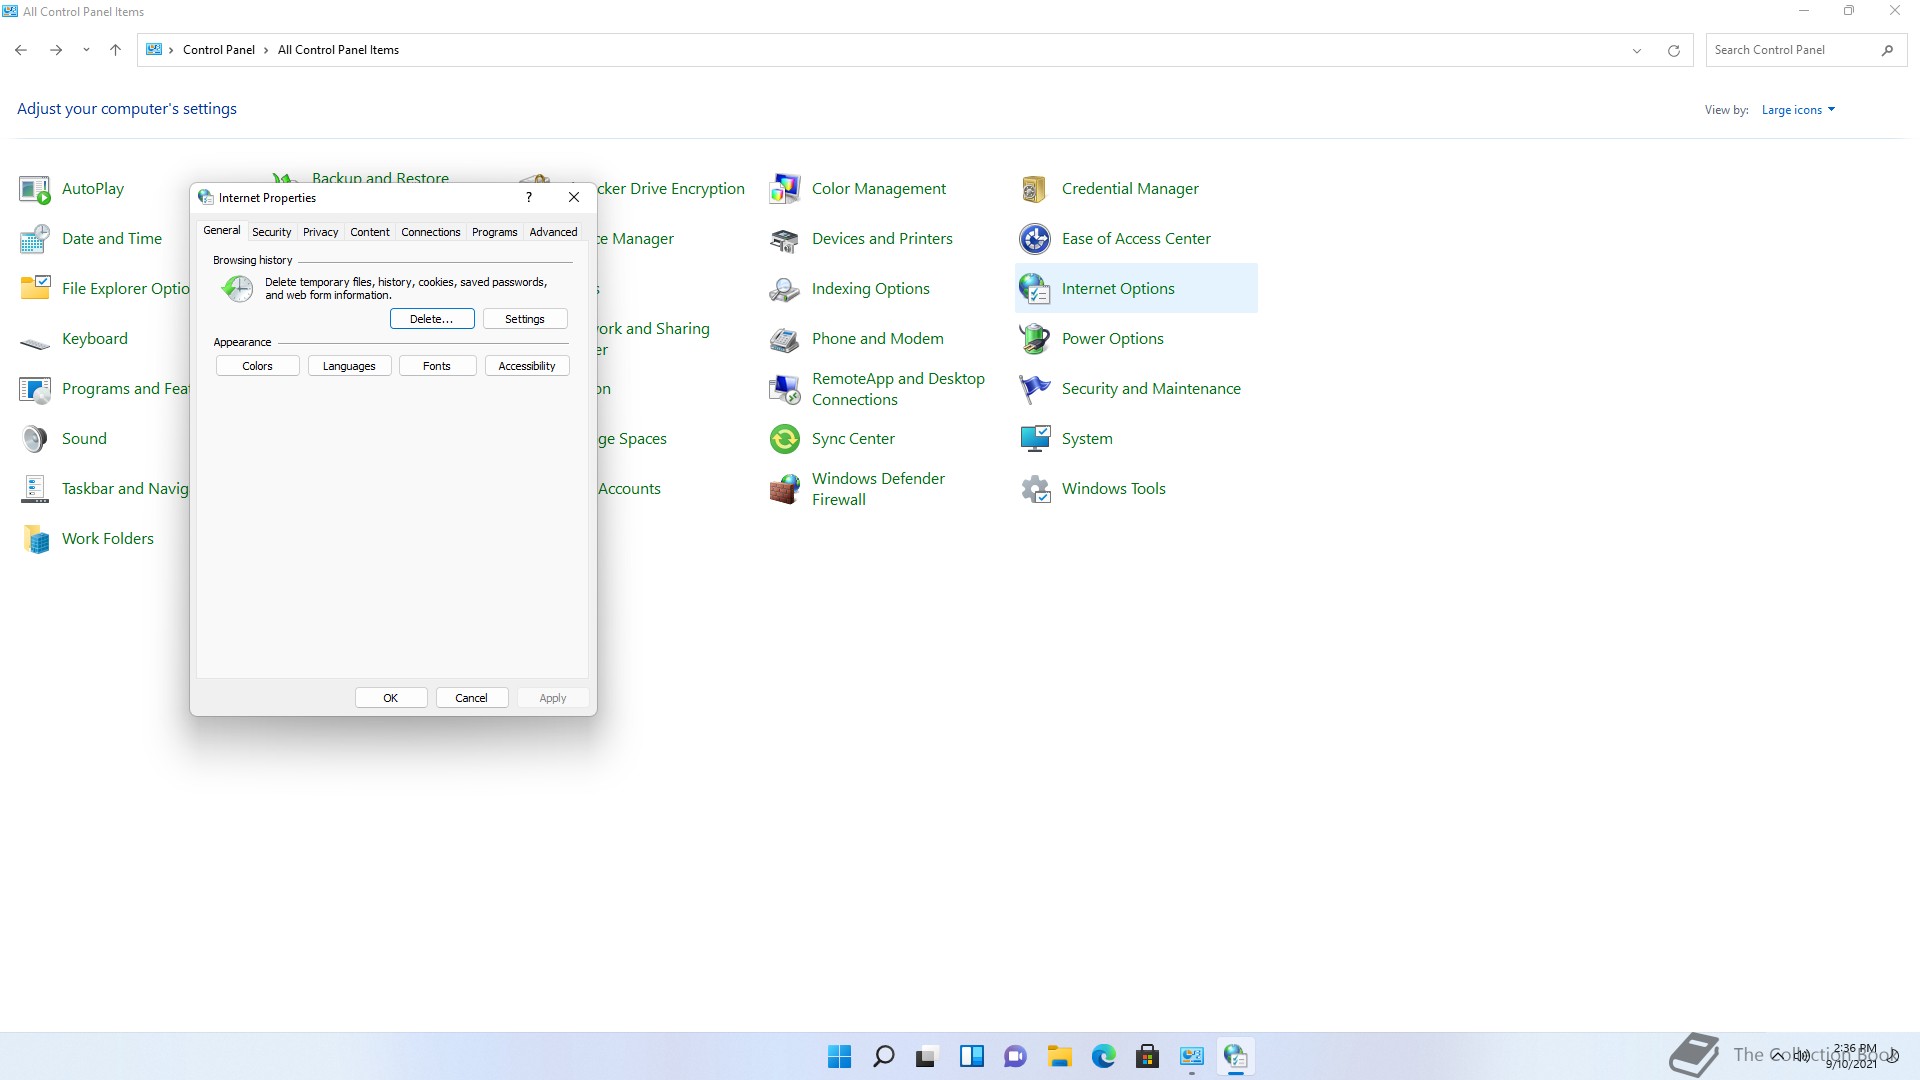Switch to the Security tab
Image resolution: width=1920 pixels, height=1080 pixels.
click(271, 232)
